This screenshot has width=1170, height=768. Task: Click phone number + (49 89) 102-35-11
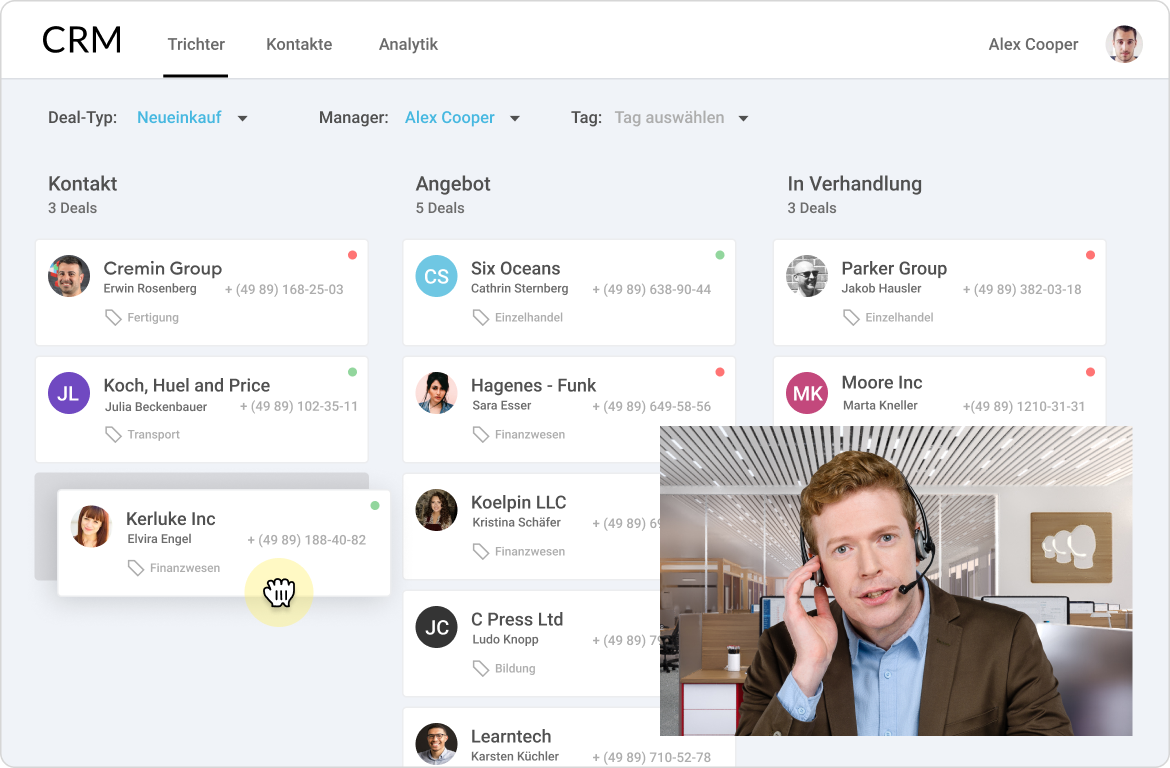click(x=298, y=407)
